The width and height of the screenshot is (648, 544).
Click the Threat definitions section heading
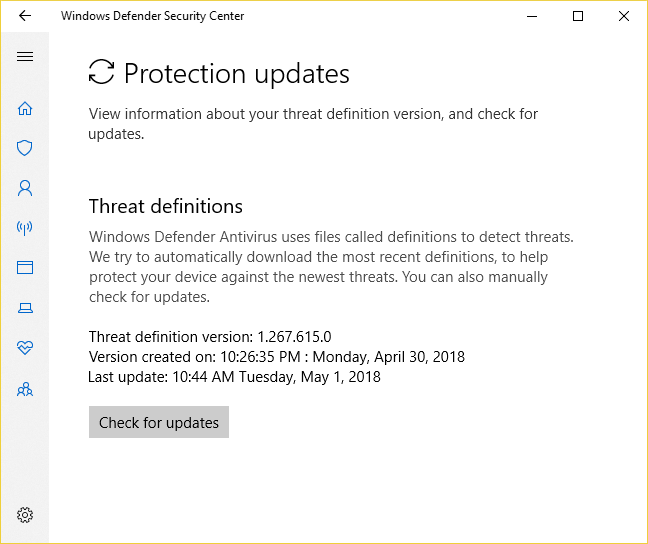(166, 207)
